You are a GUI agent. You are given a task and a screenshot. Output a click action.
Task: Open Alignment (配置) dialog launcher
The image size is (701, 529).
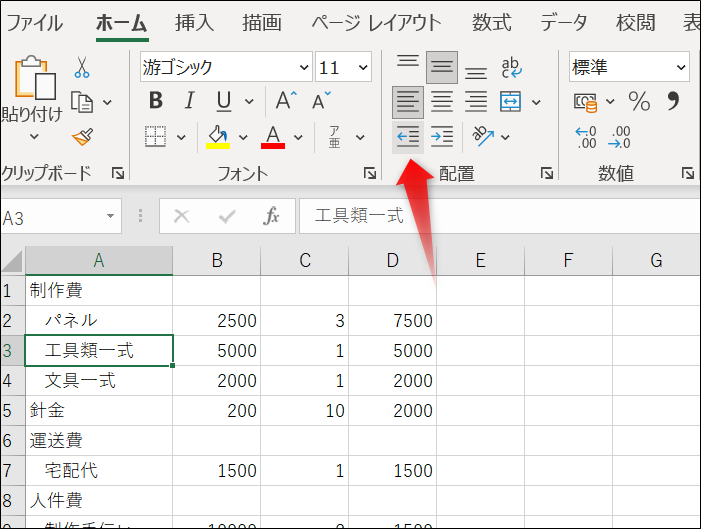tap(546, 173)
